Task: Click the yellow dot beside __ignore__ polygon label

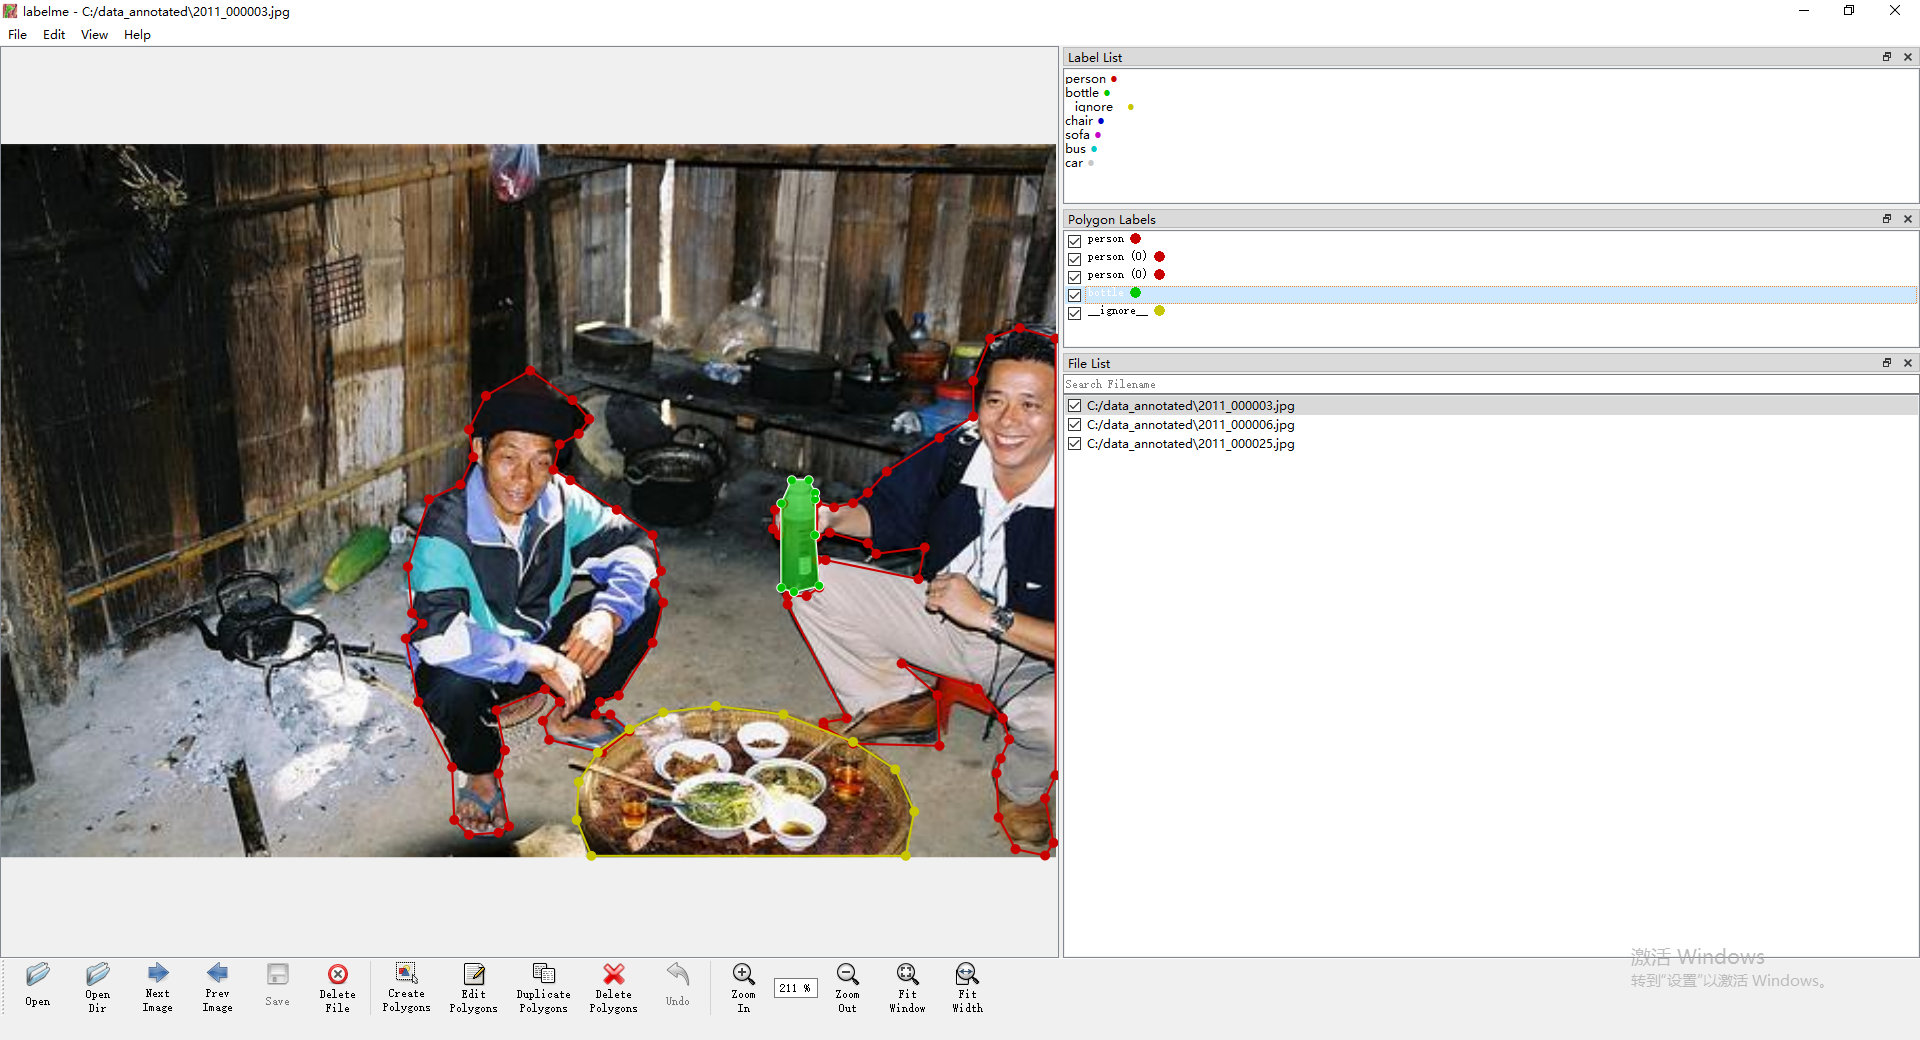Action: (x=1159, y=311)
